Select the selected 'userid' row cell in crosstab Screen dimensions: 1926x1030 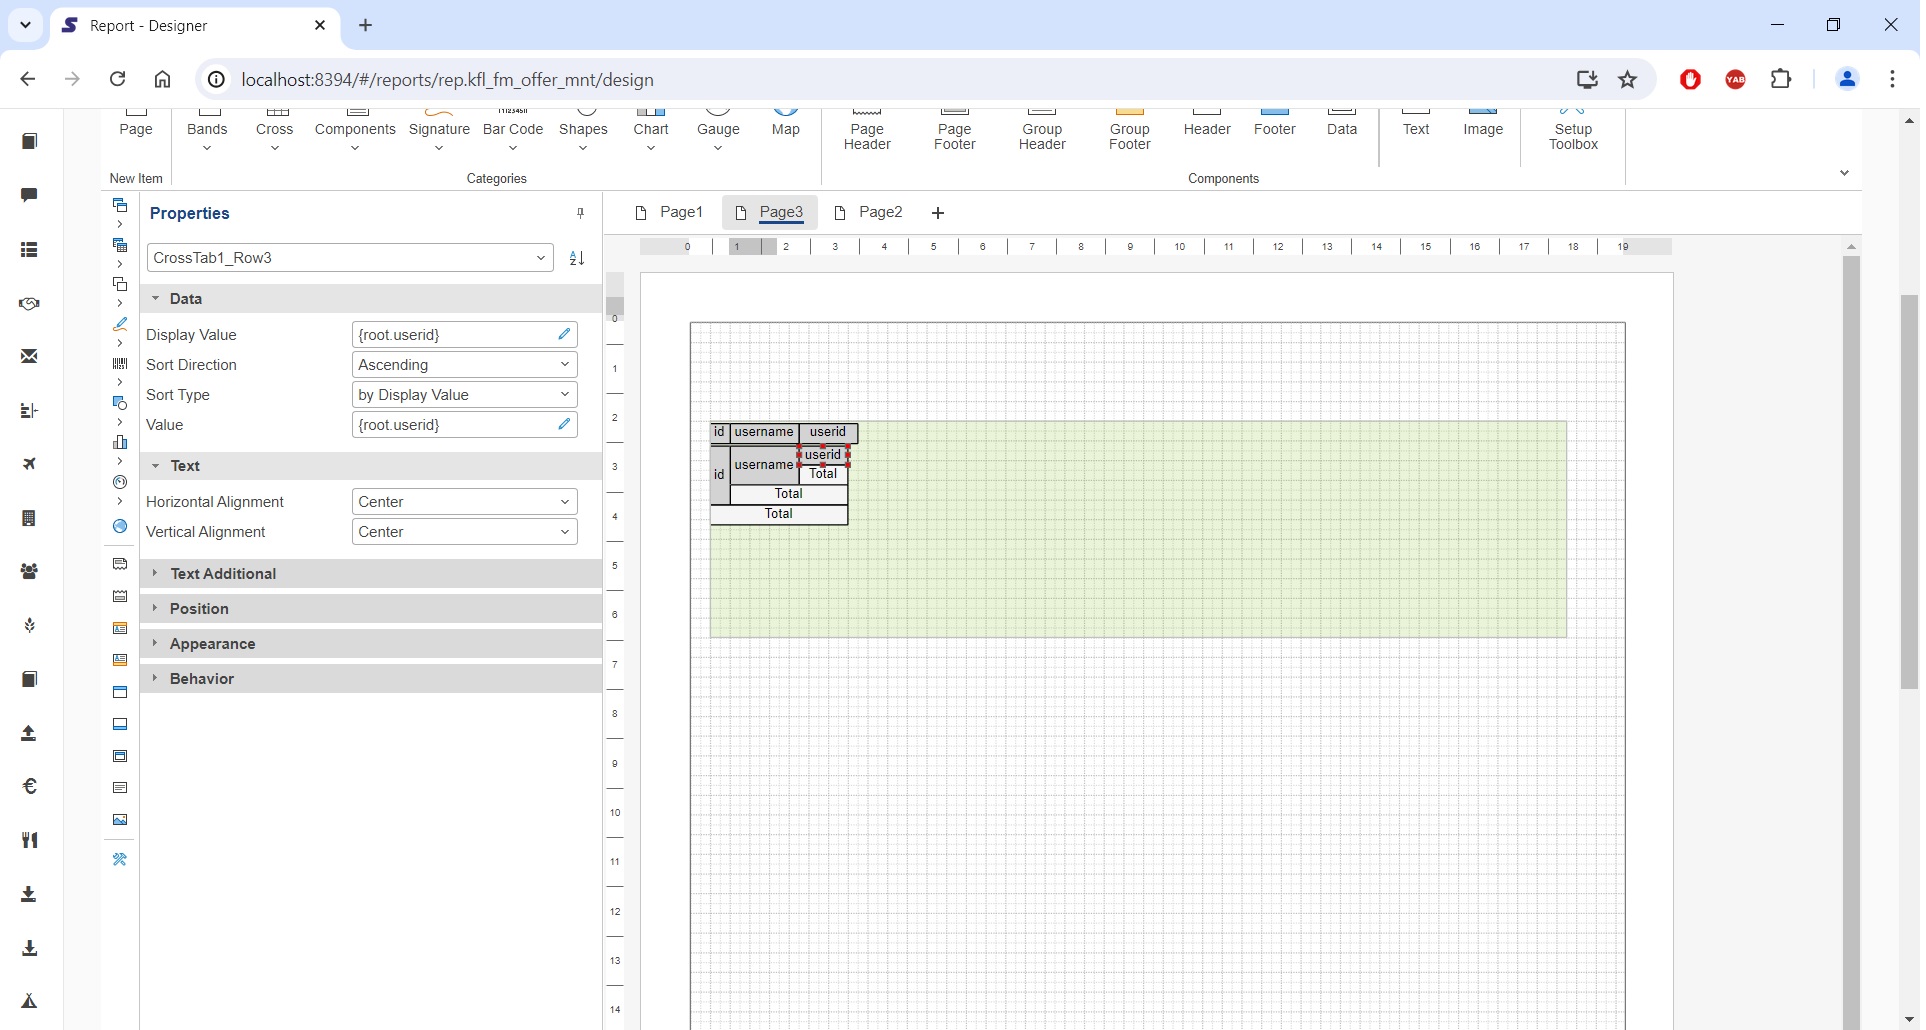[823, 455]
